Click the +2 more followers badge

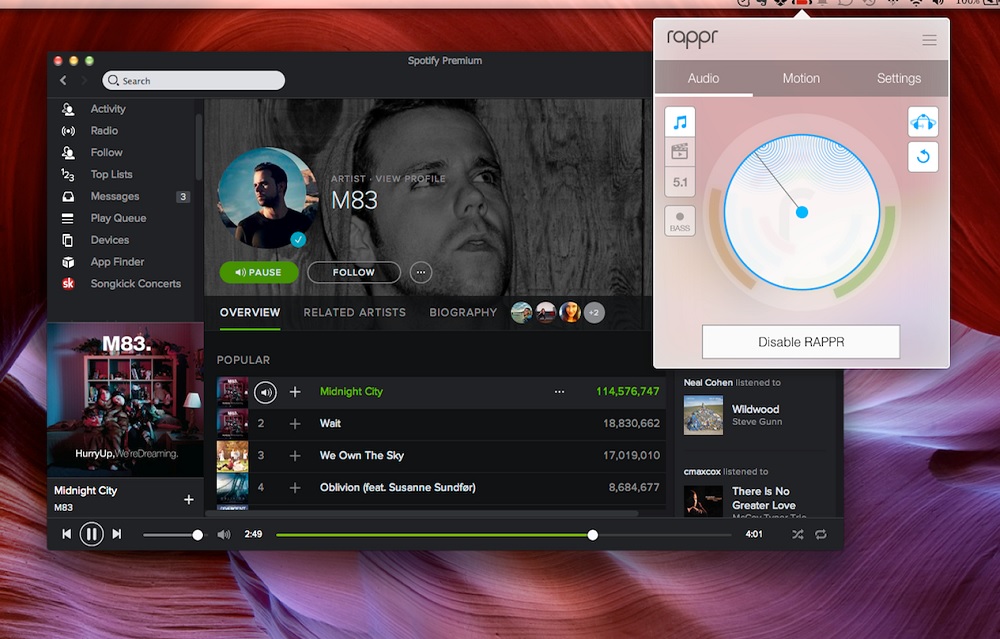(x=594, y=312)
